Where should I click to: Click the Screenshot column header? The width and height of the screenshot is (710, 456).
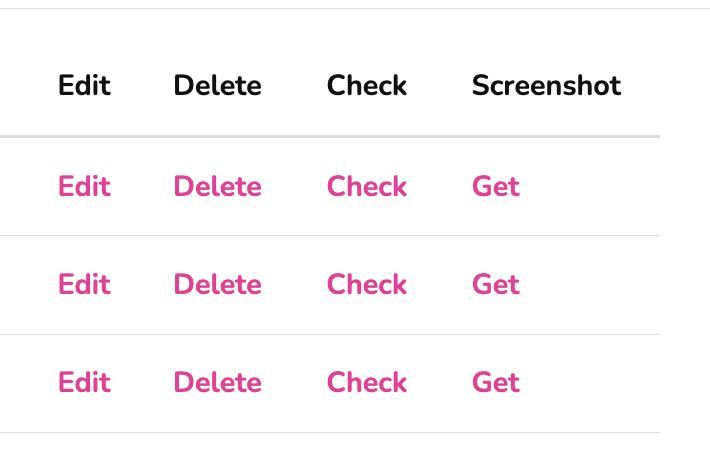(x=546, y=86)
